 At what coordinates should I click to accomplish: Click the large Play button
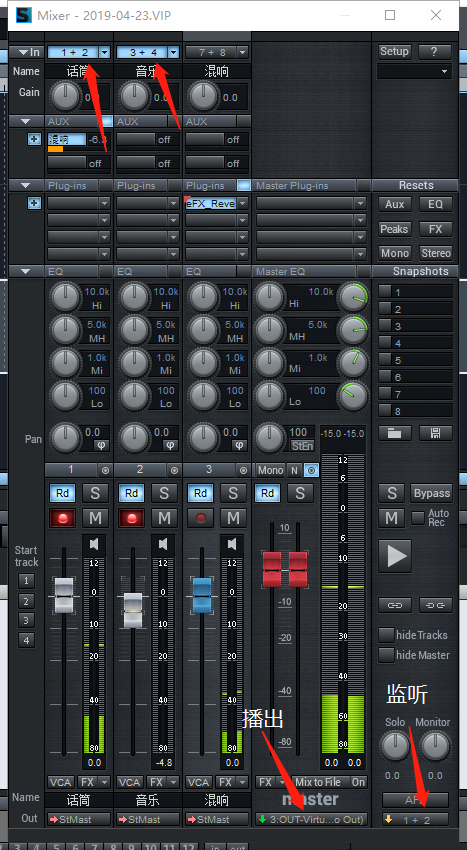coord(397,556)
